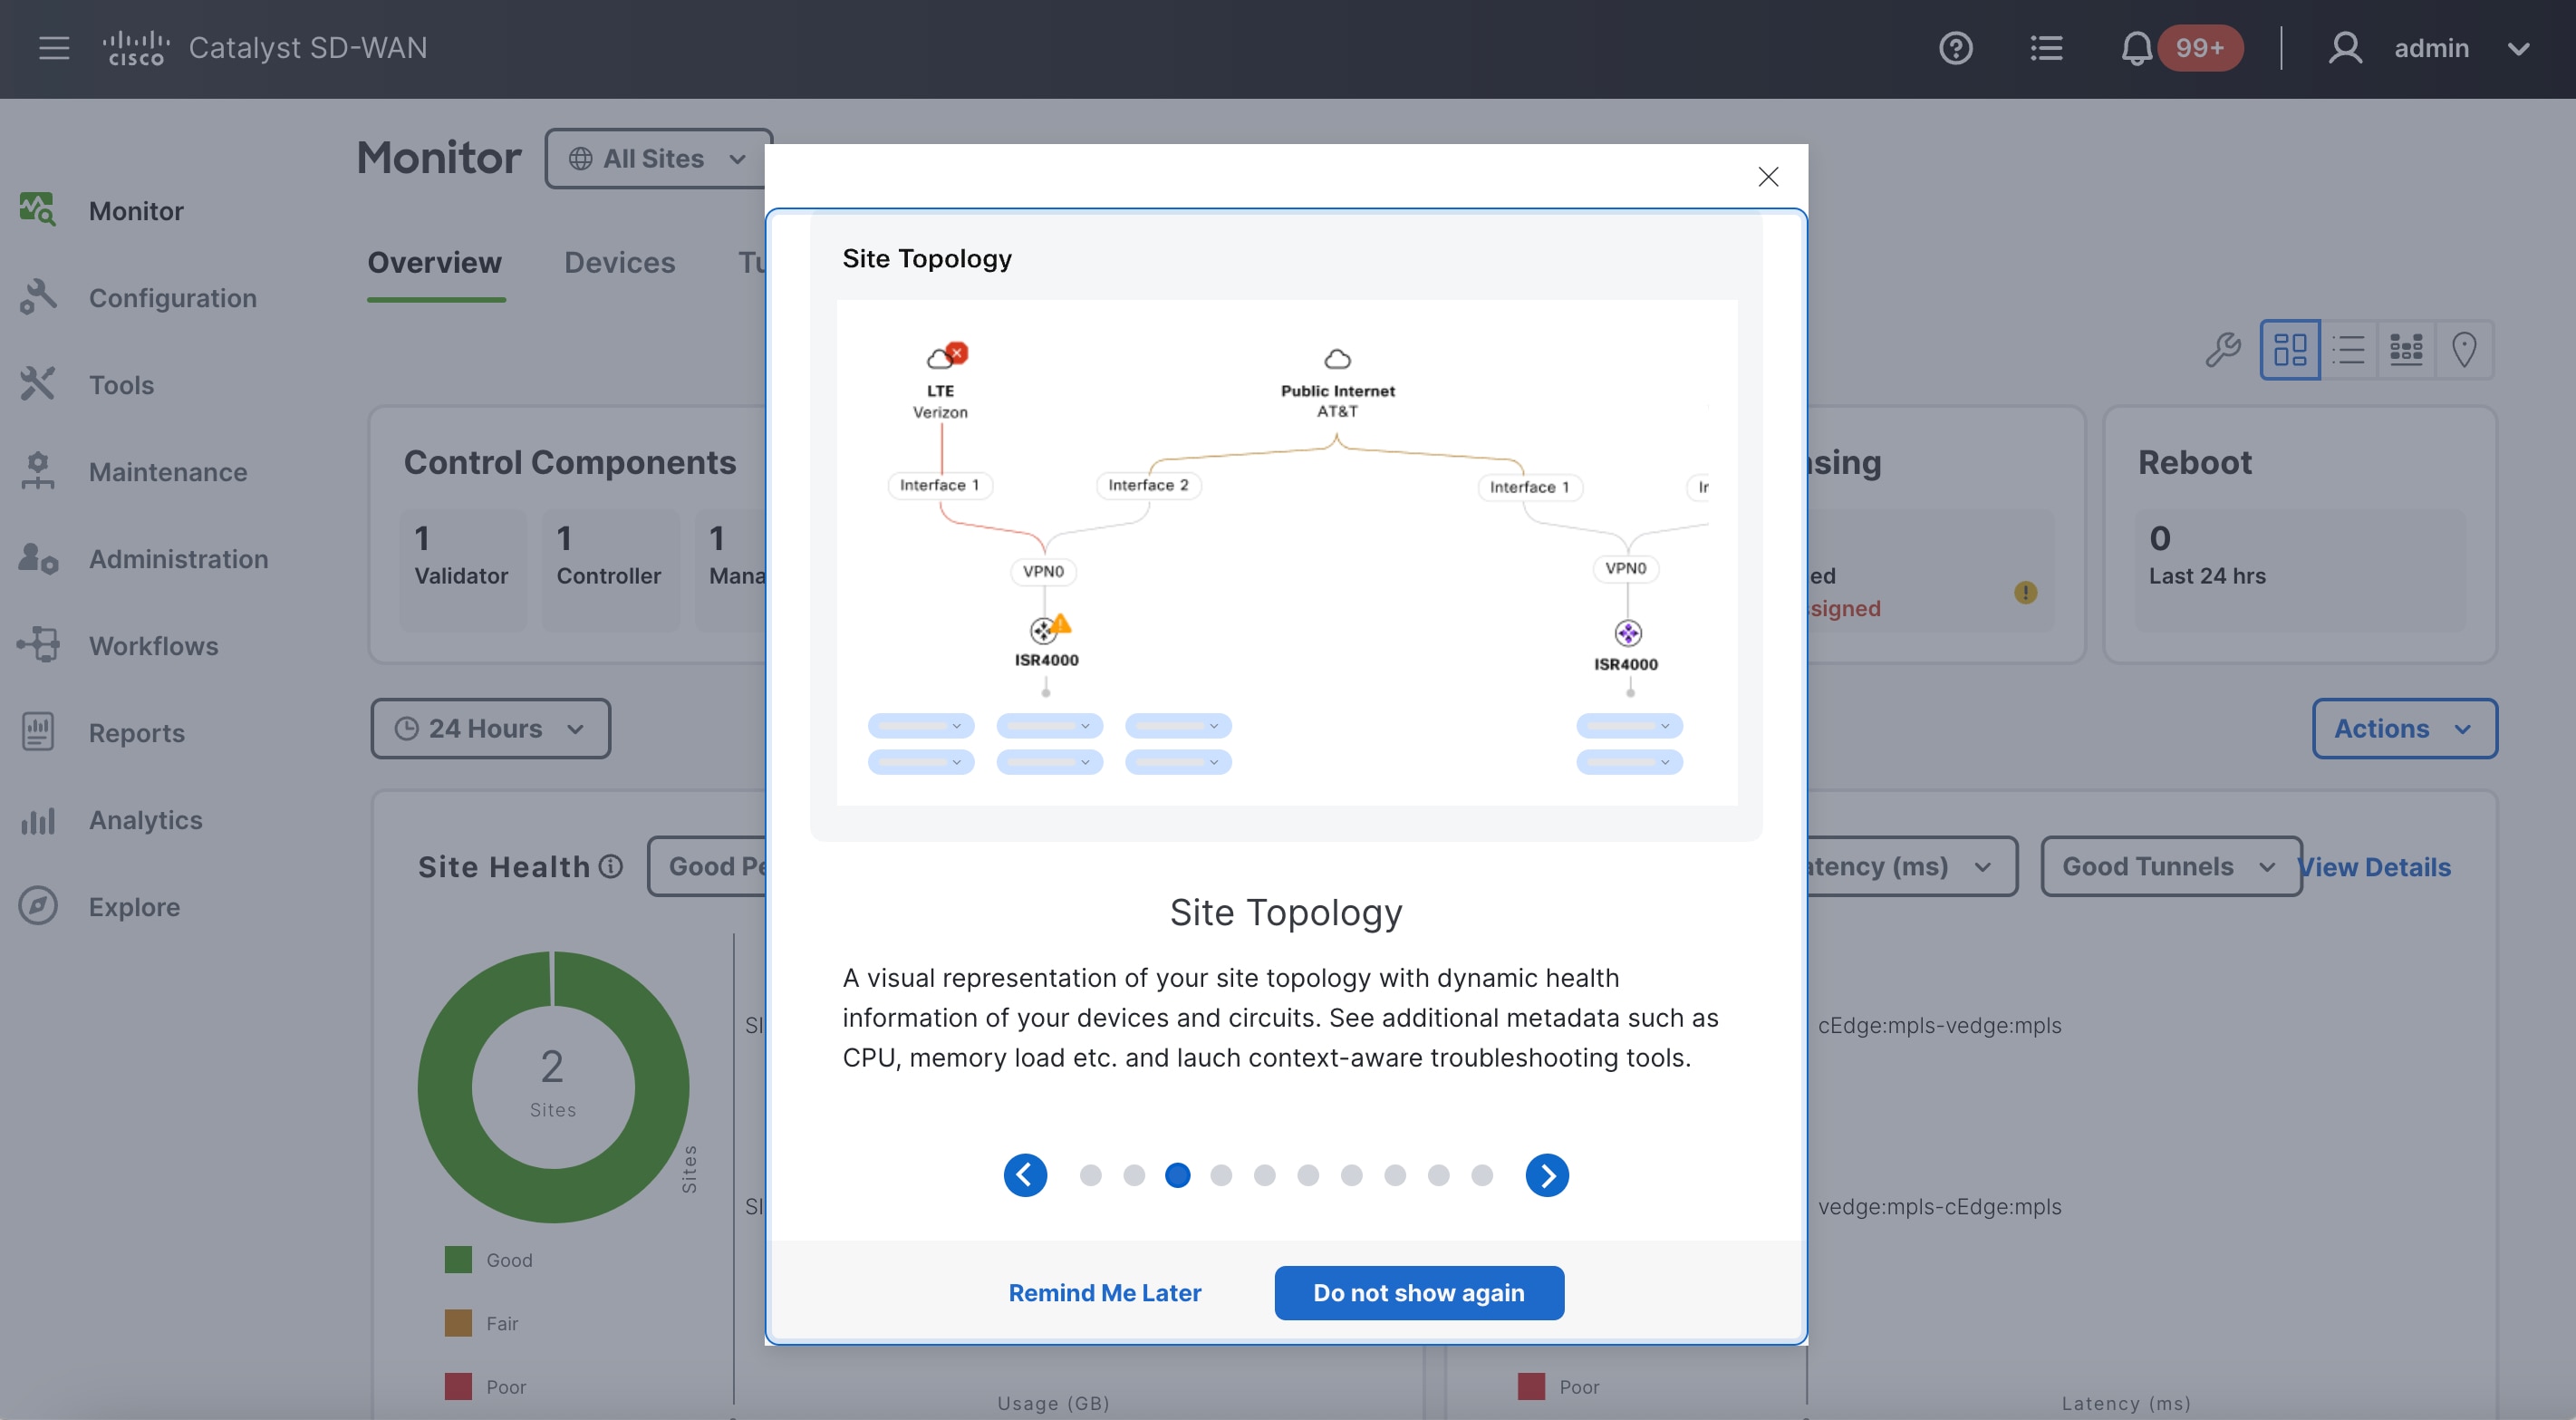Switch to the Overview tab
2576x1420 pixels.
(x=434, y=262)
